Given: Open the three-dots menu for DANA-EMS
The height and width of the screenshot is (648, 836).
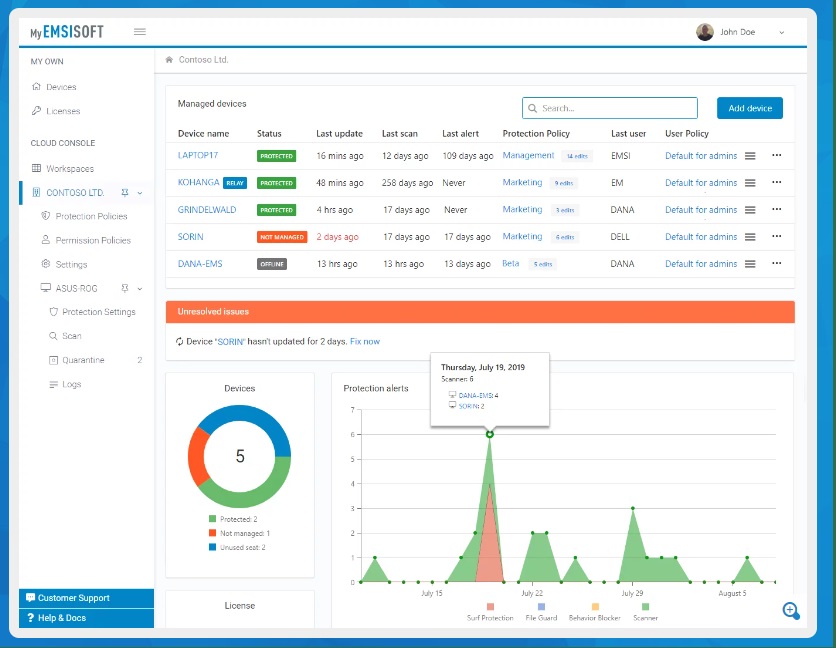Looking at the screenshot, I should point(777,263).
